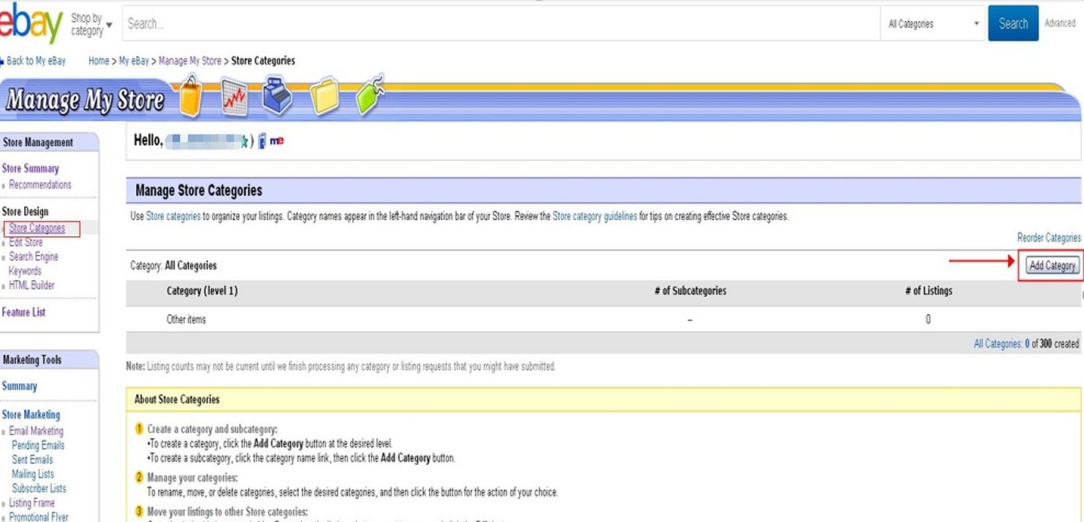Click the blue store icon beside username
Screen dimensions: 1084x522
262,141
